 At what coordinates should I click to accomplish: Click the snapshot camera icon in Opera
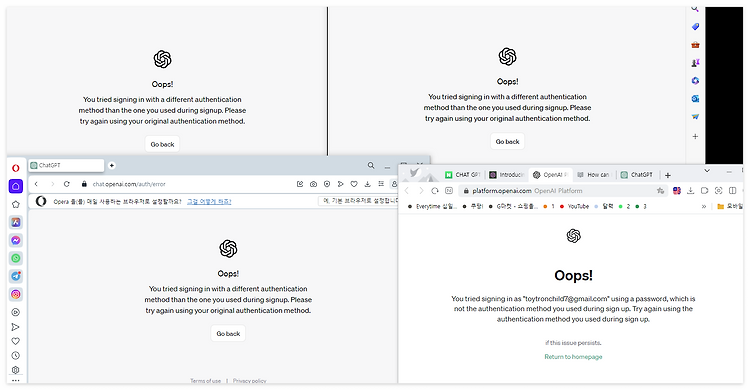[313, 184]
